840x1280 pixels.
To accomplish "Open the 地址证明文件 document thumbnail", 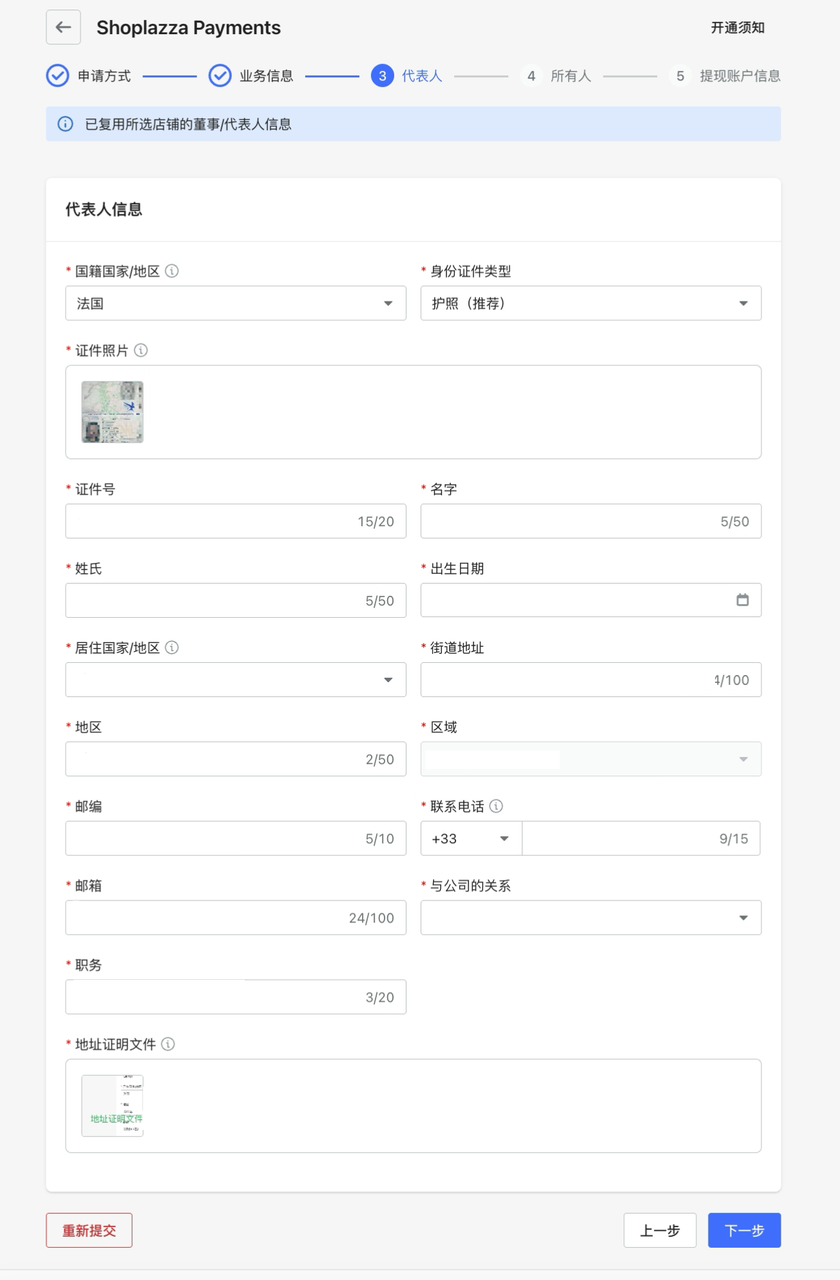I will click(112, 1106).
